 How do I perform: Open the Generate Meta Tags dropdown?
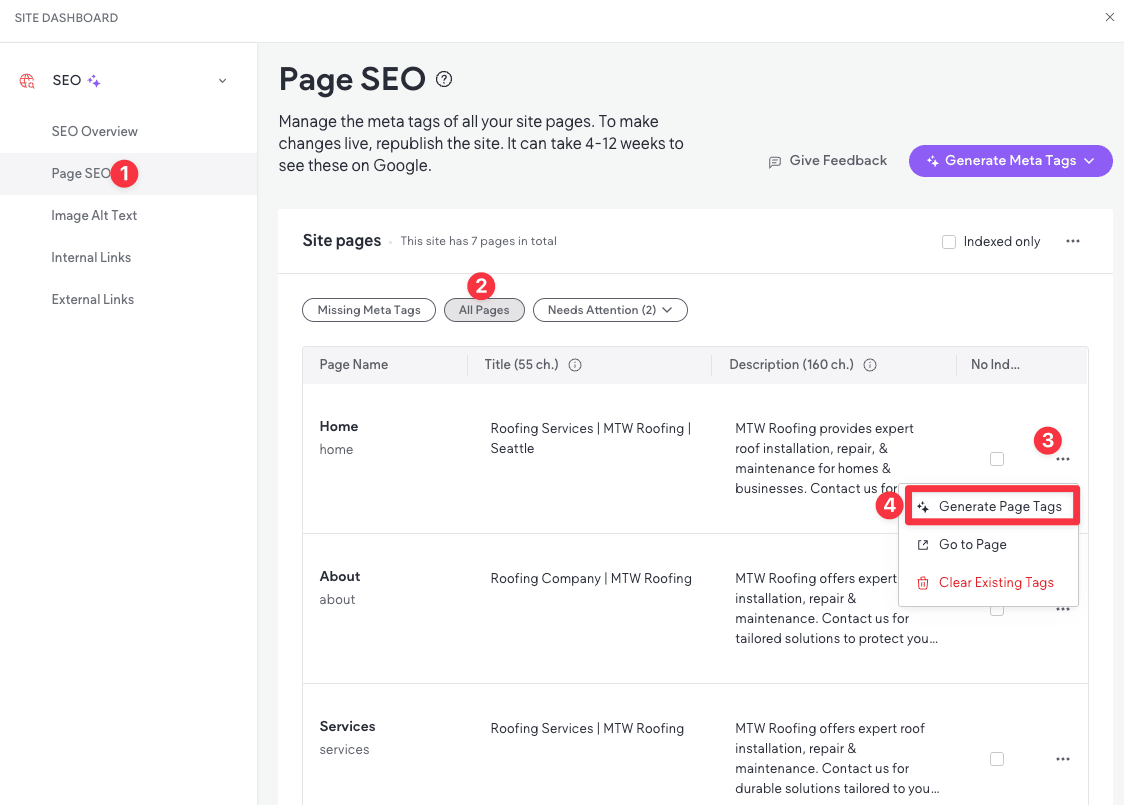1011,161
